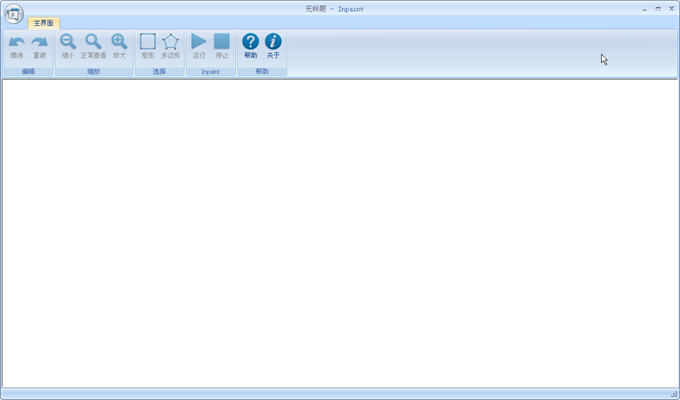
Task: Open the About info icon
Action: [273, 41]
